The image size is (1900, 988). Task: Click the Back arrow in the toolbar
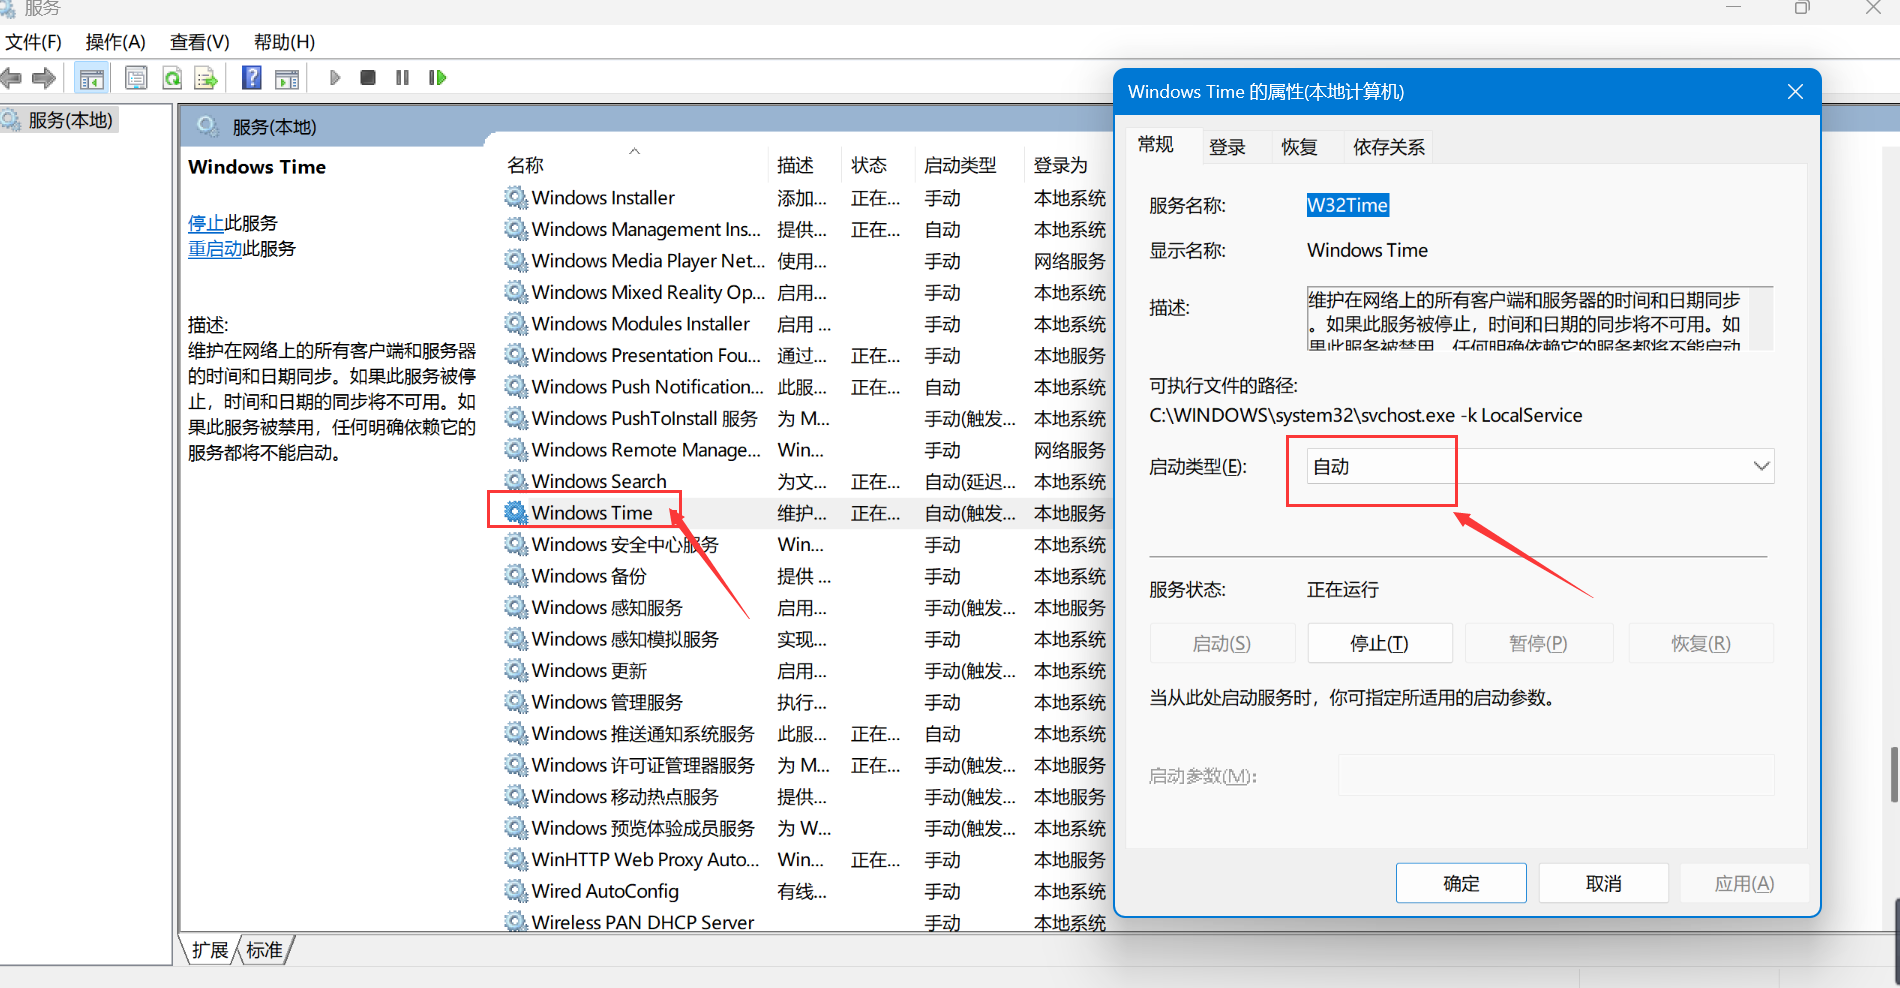11,78
